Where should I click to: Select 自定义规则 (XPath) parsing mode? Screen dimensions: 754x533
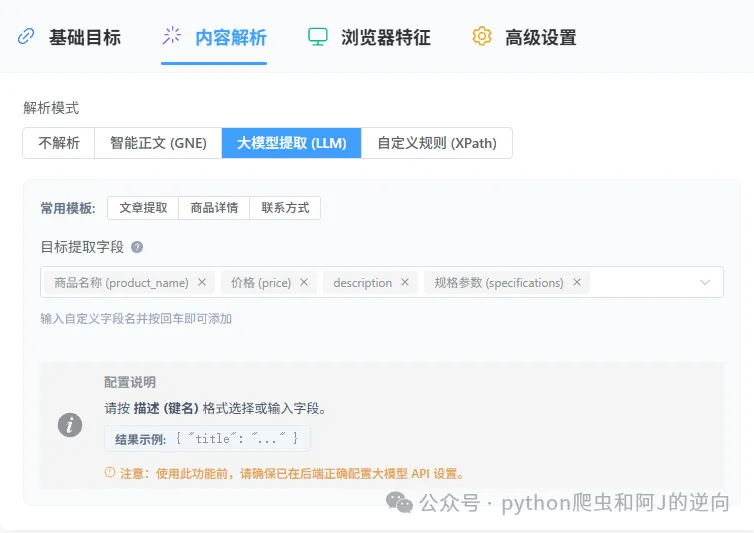coord(437,143)
